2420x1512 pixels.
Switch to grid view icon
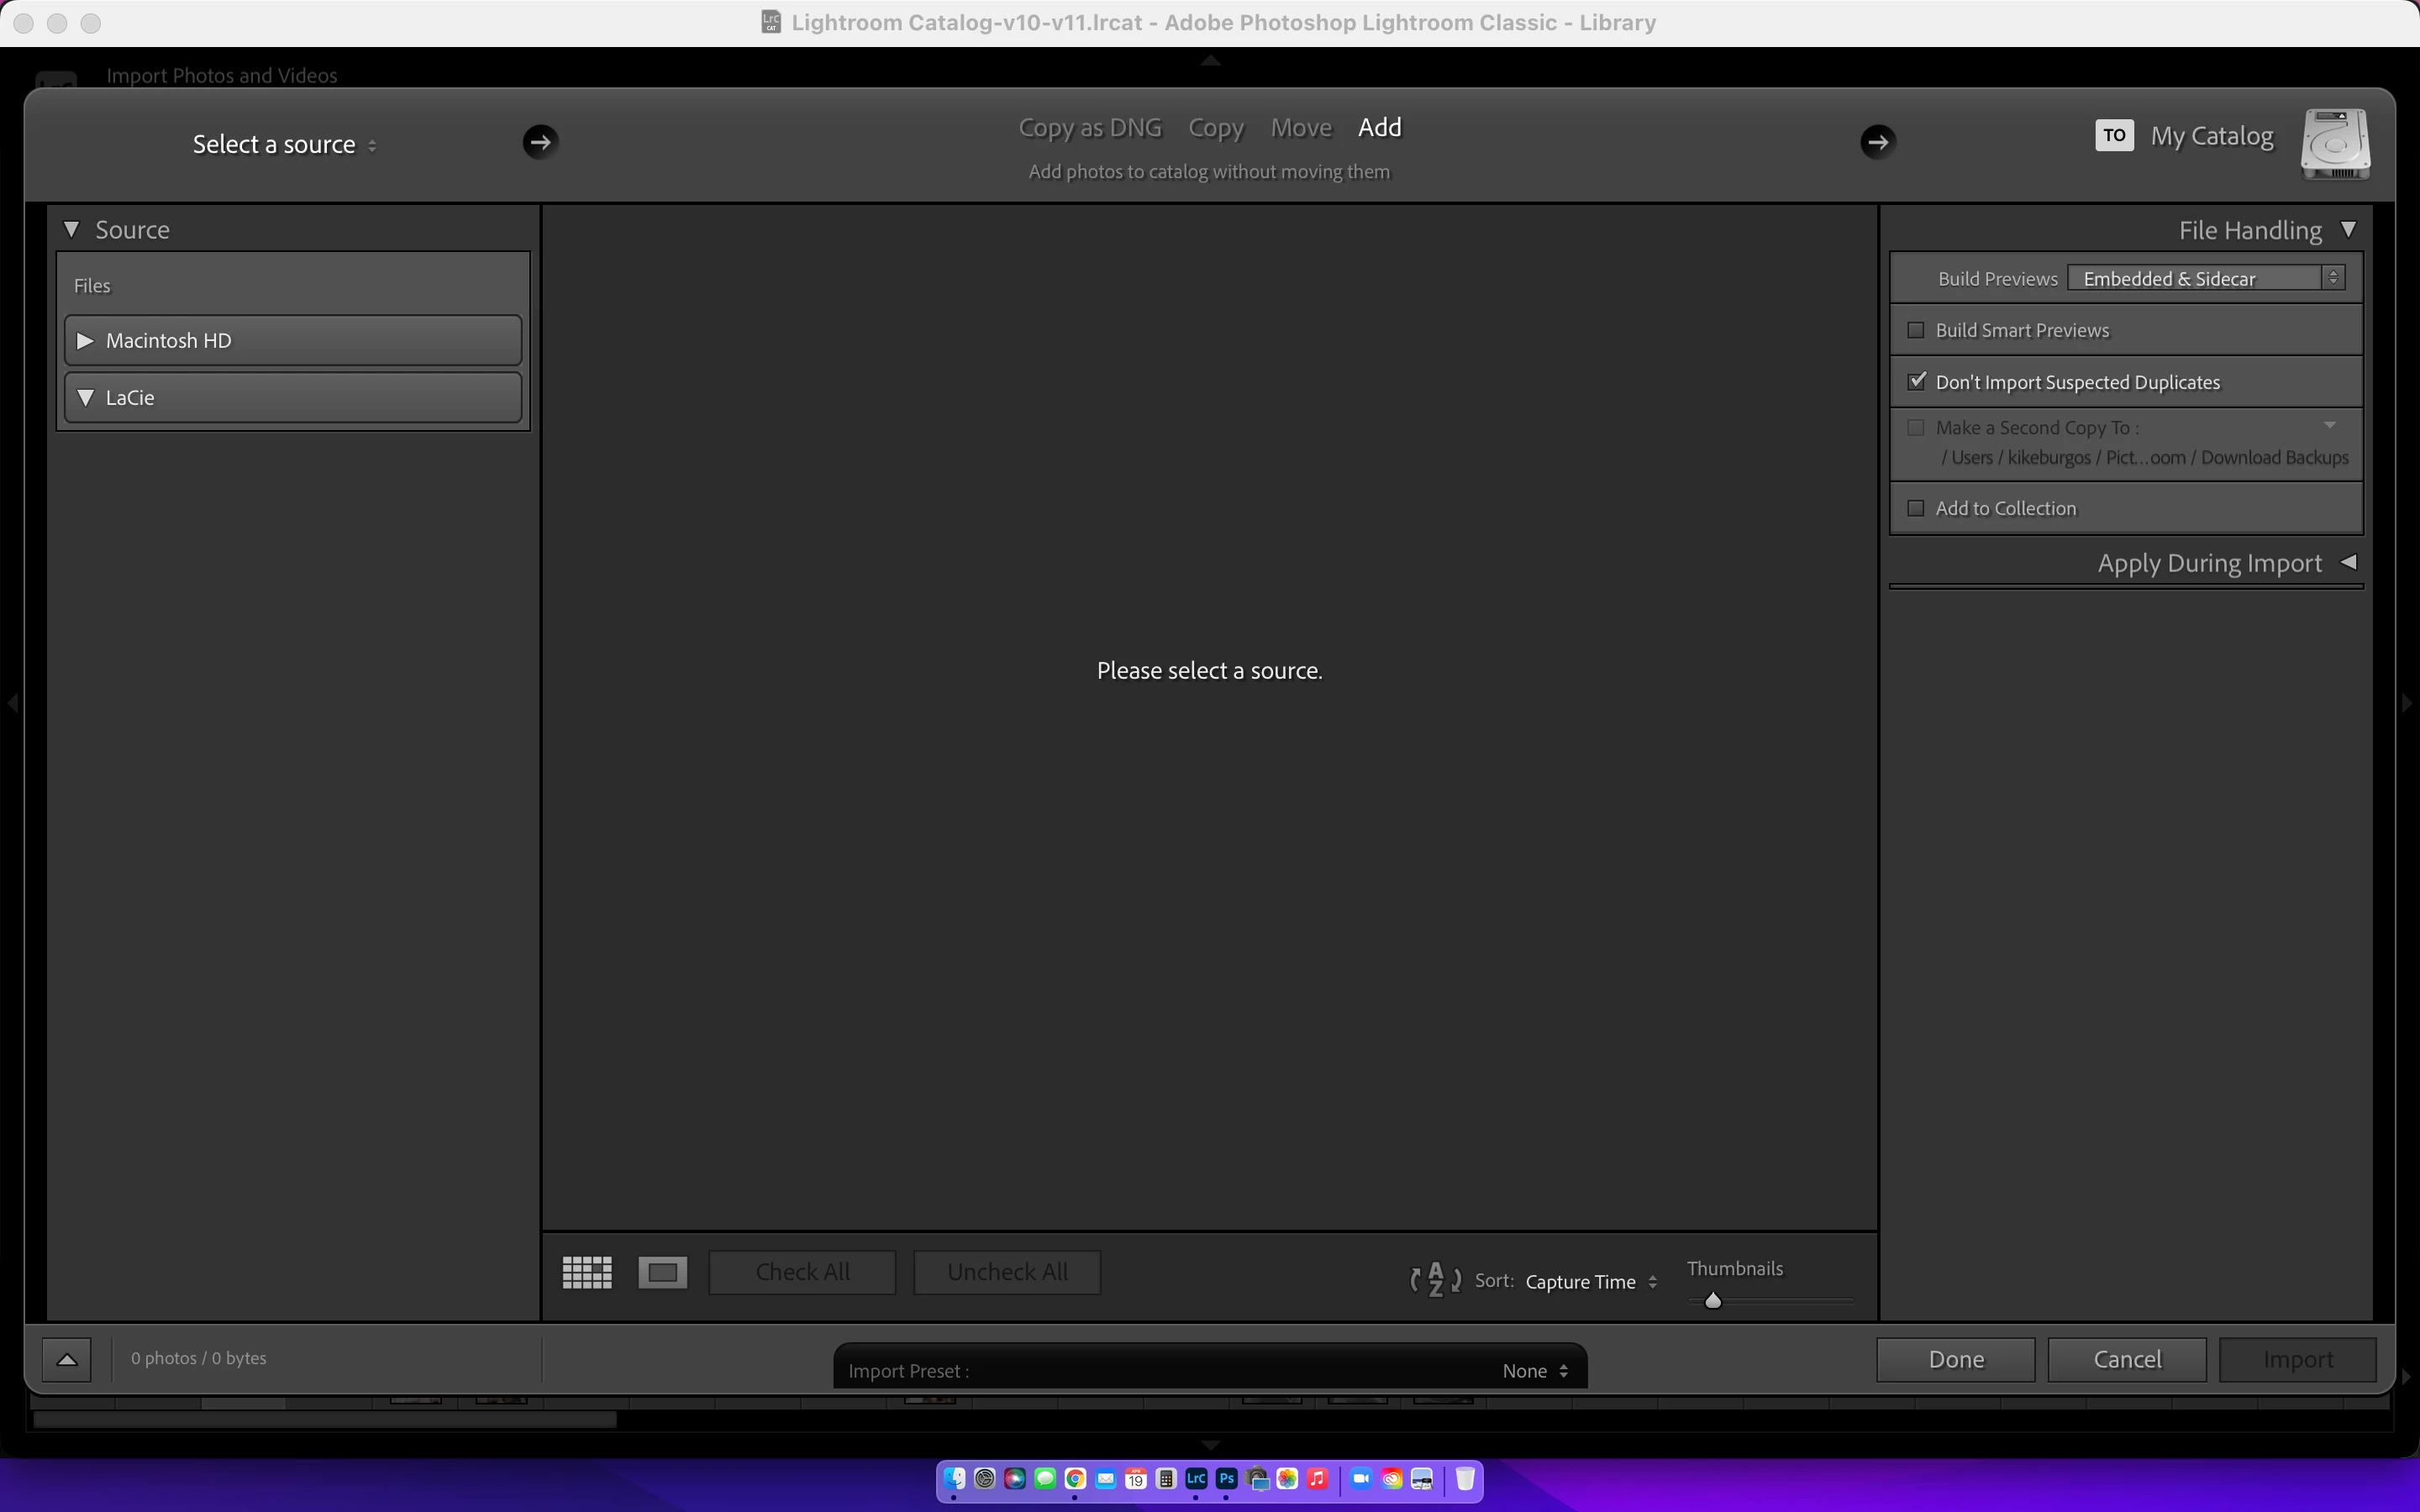(587, 1272)
